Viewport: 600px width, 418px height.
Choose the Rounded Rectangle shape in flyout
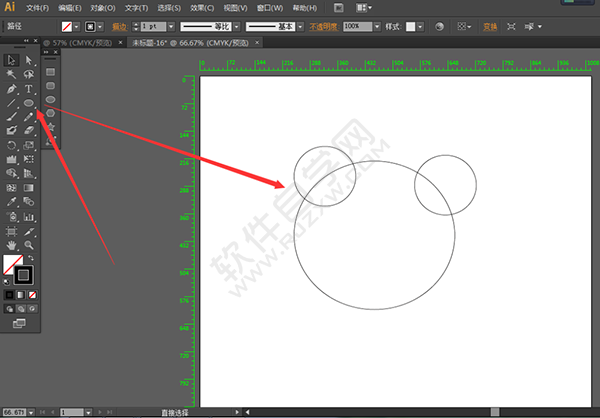[50, 85]
